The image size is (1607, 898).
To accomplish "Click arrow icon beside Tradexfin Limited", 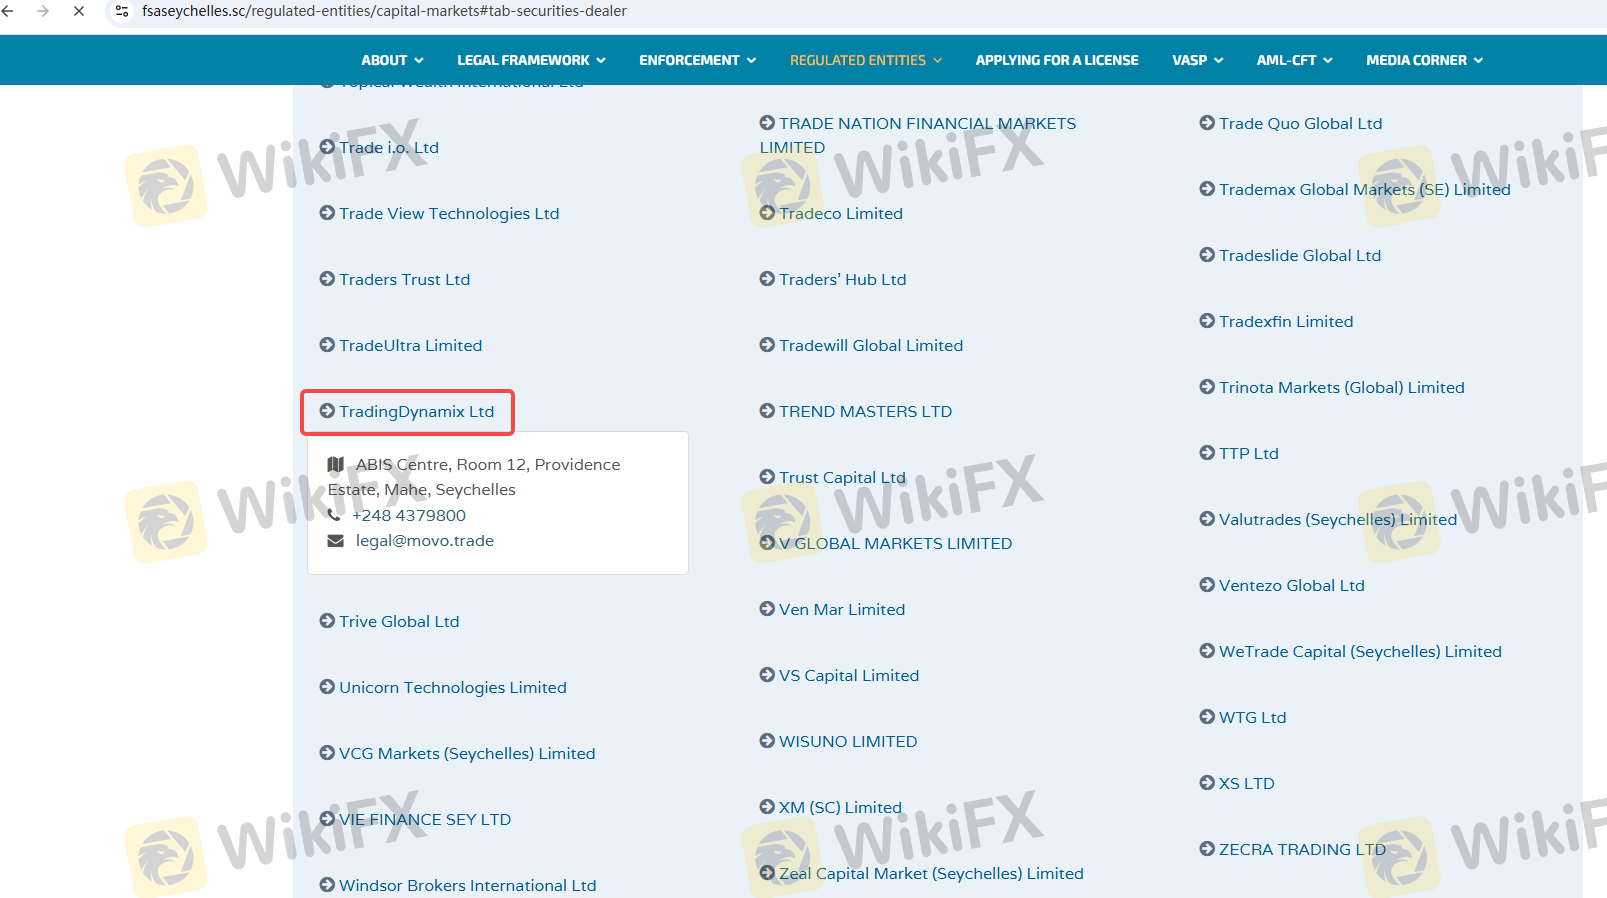I will click(1207, 321).
